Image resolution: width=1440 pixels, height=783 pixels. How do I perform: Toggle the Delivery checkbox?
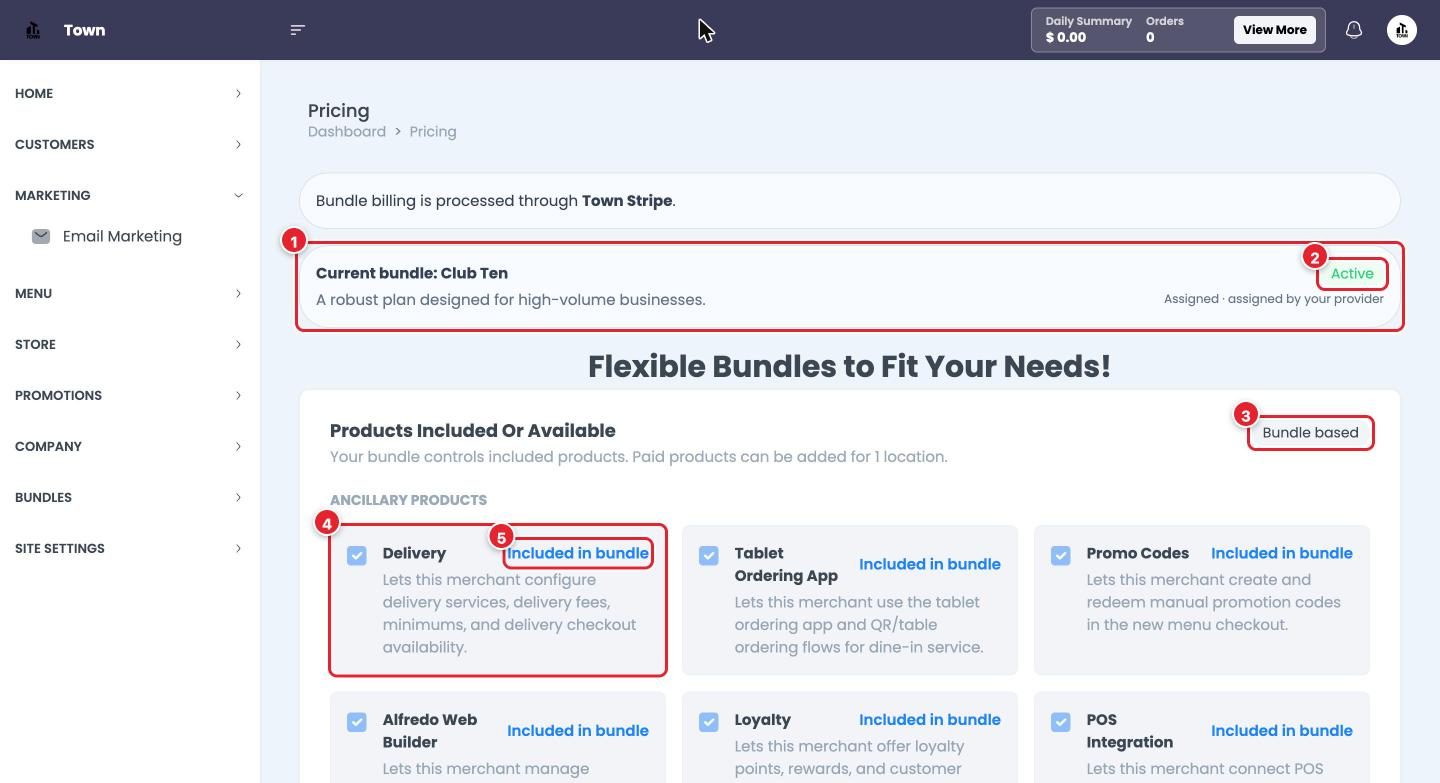357,555
